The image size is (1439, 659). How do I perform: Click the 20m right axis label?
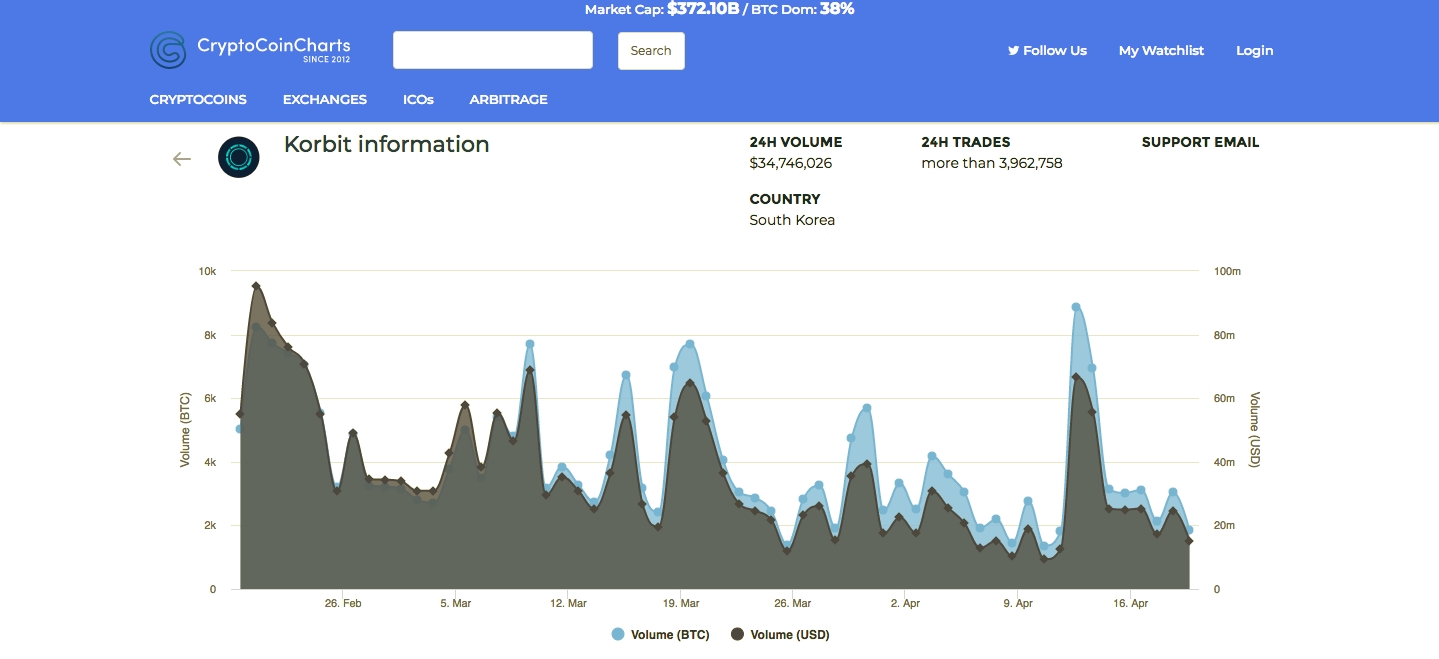coord(1224,525)
